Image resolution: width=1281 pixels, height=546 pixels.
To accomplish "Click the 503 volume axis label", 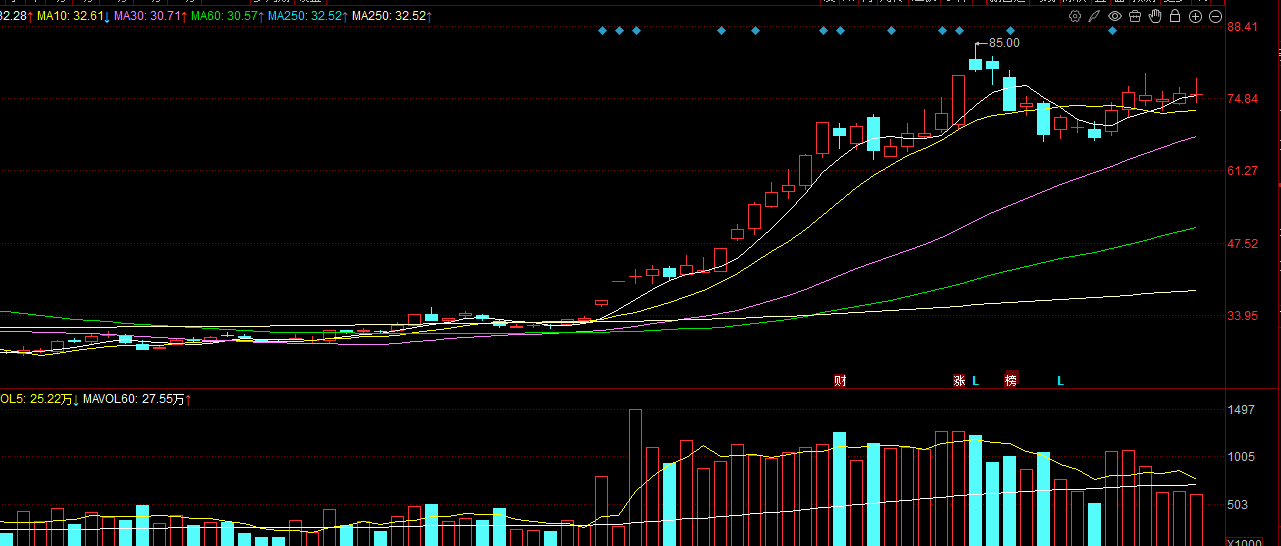I will click(x=1236, y=505).
